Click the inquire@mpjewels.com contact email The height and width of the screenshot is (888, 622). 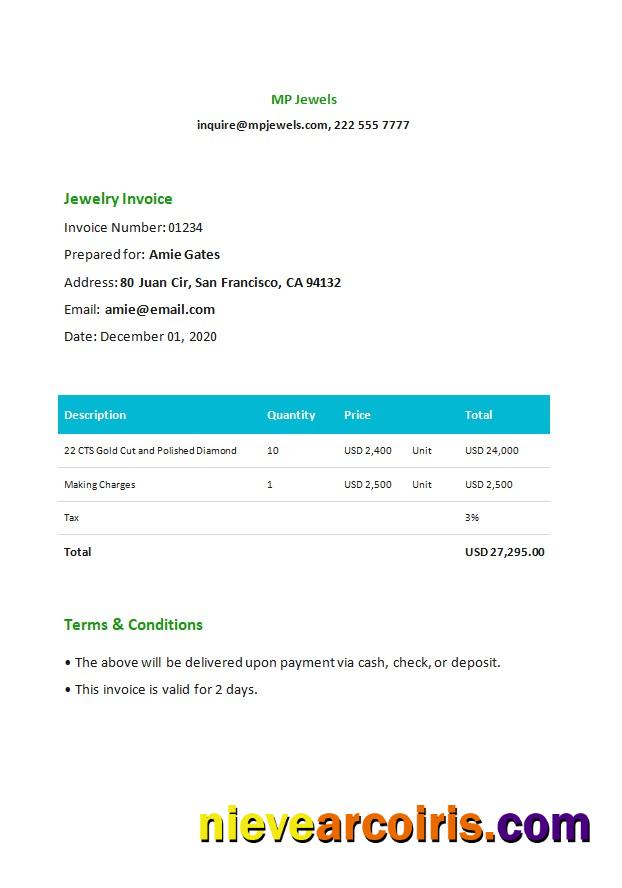pos(263,125)
